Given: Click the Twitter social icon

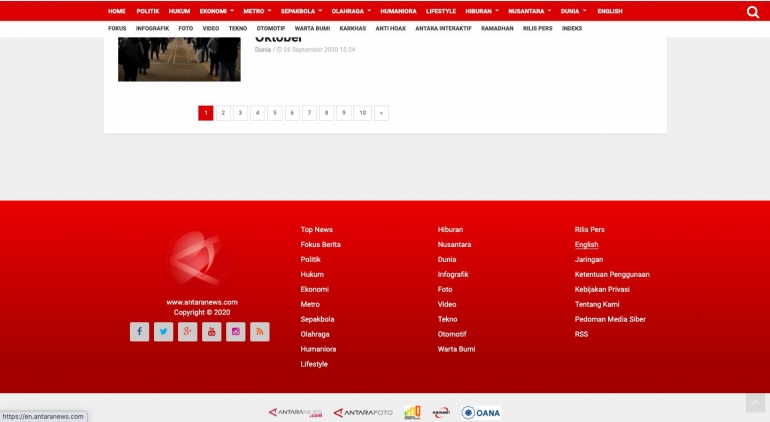Looking at the screenshot, I should point(163,332).
